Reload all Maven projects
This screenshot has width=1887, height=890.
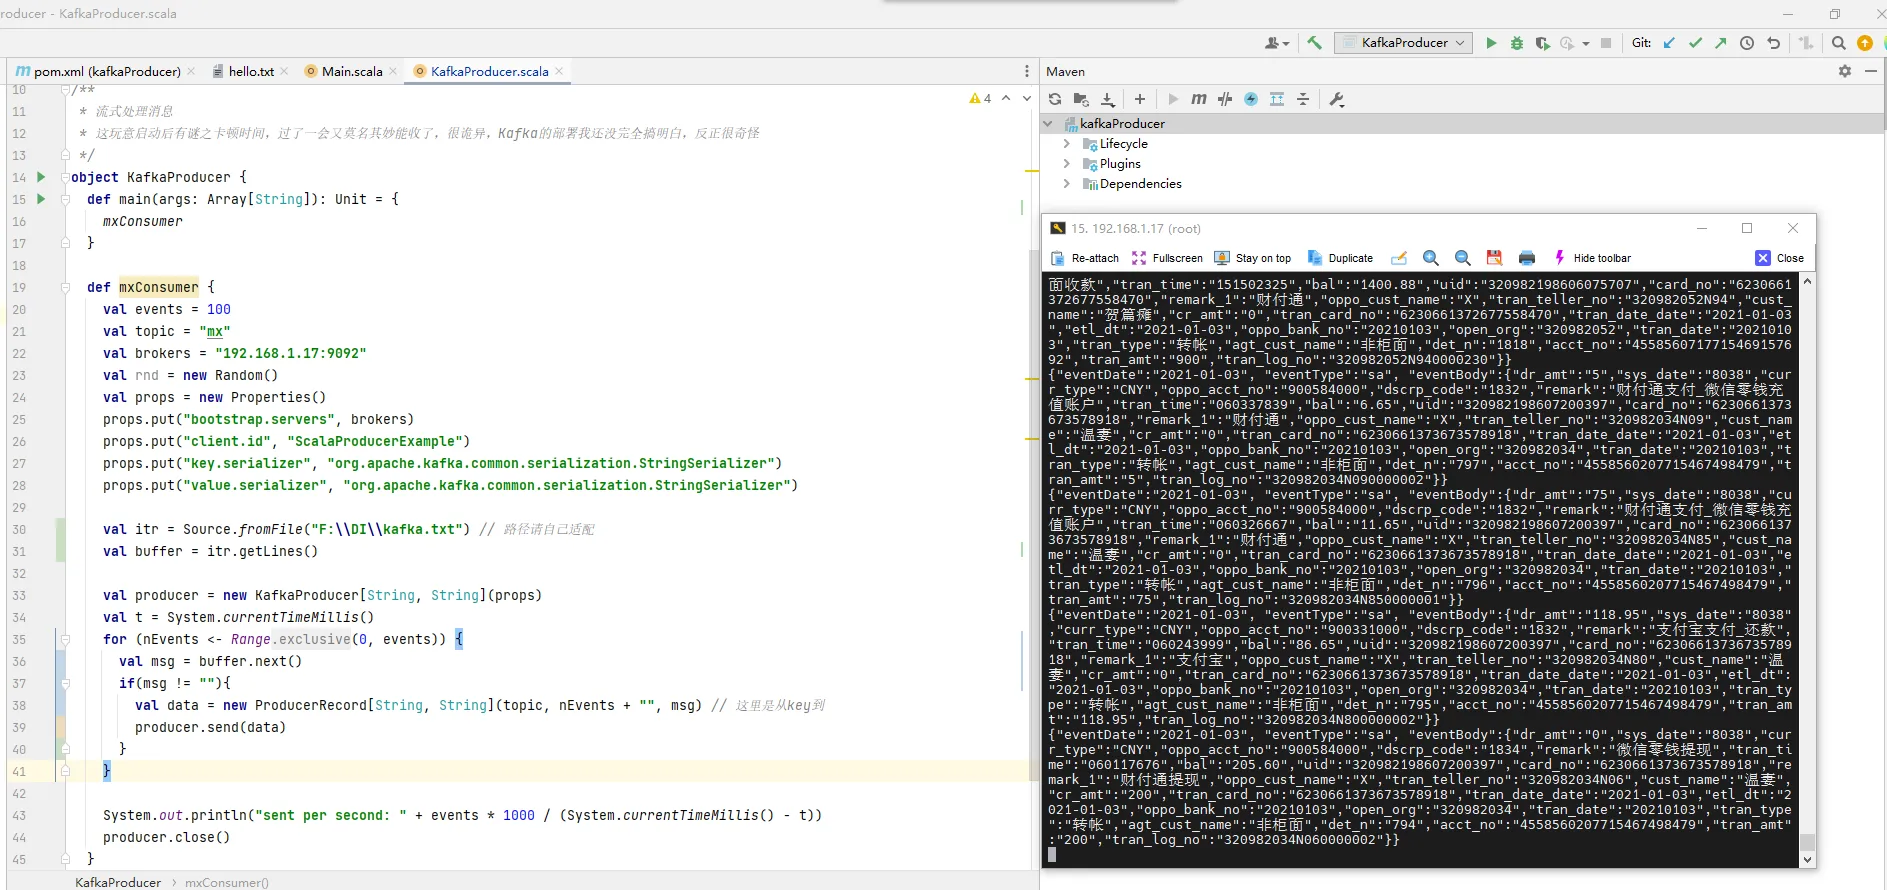(1055, 99)
